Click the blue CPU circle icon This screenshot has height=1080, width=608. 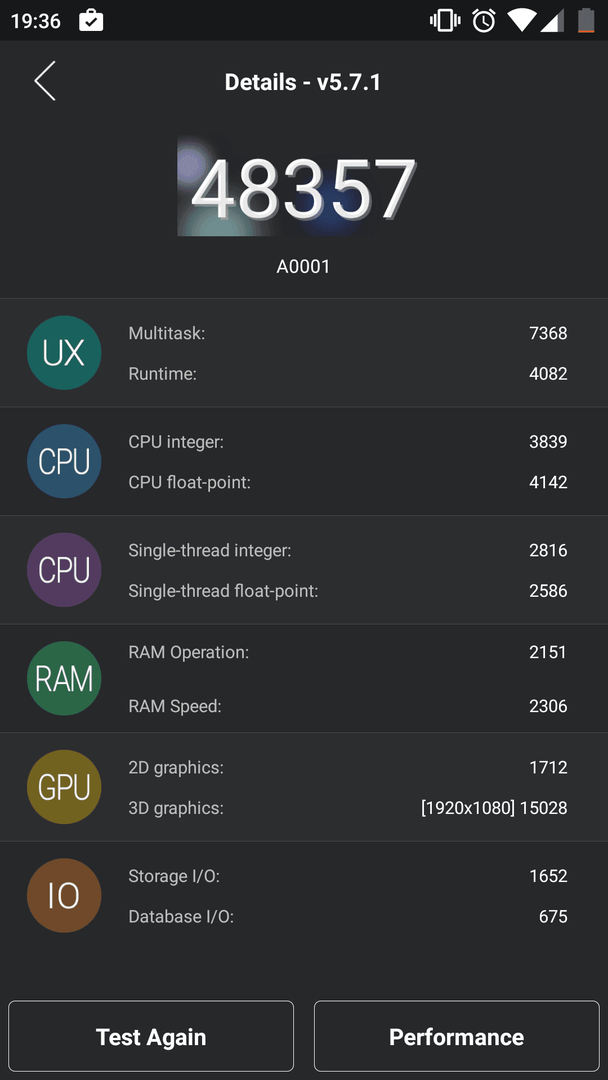click(64, 461)
